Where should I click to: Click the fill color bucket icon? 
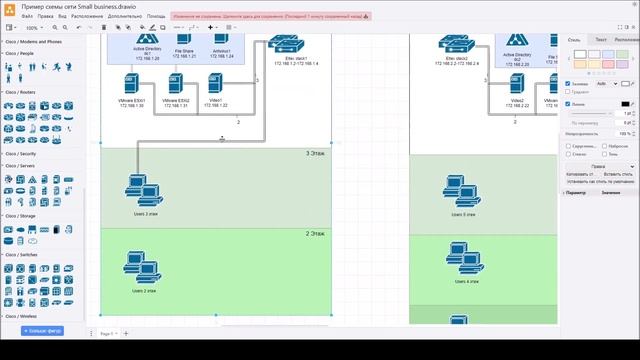(x=142, y=27)
